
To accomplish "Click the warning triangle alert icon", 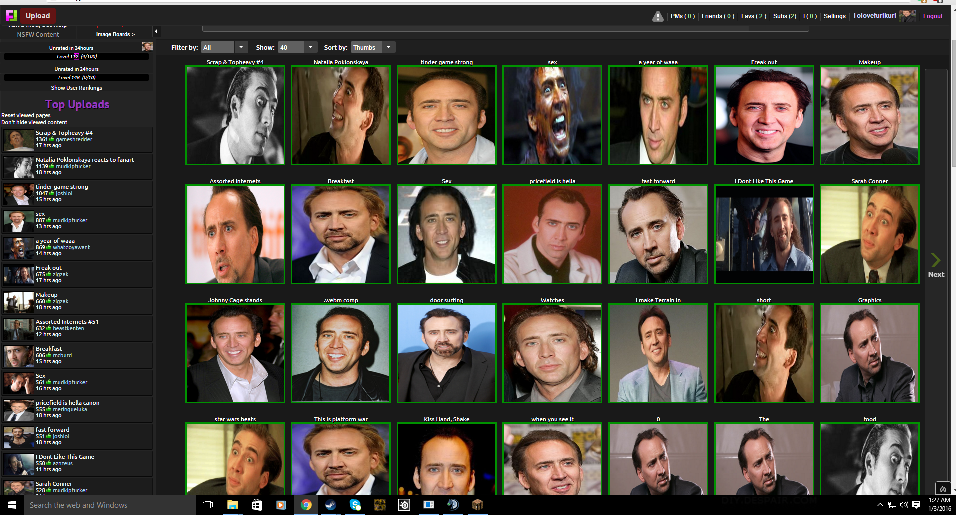I will [x=657, y=16].
